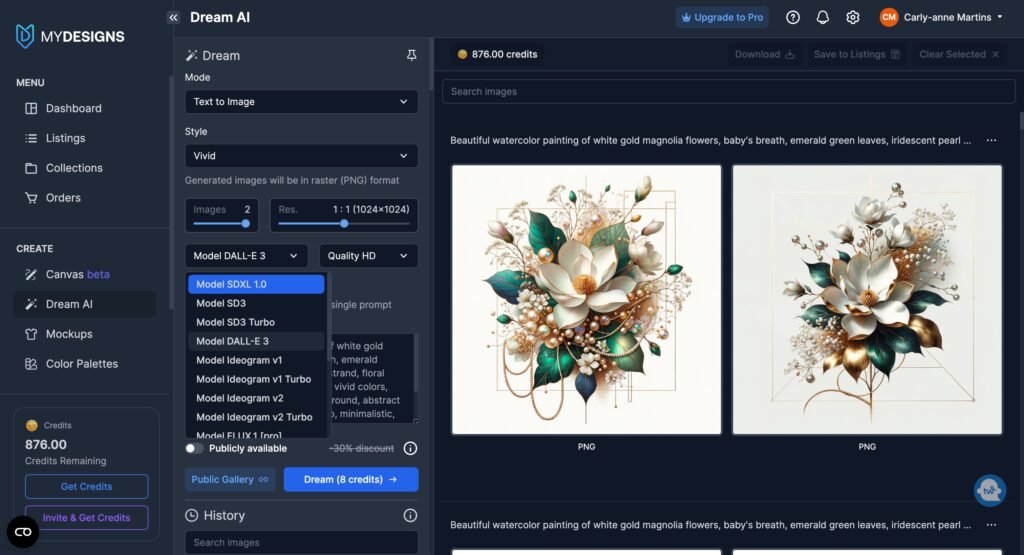1024x555 pixels.
Task: Open the Style Vivid dropdown
Action: (301, 156)
